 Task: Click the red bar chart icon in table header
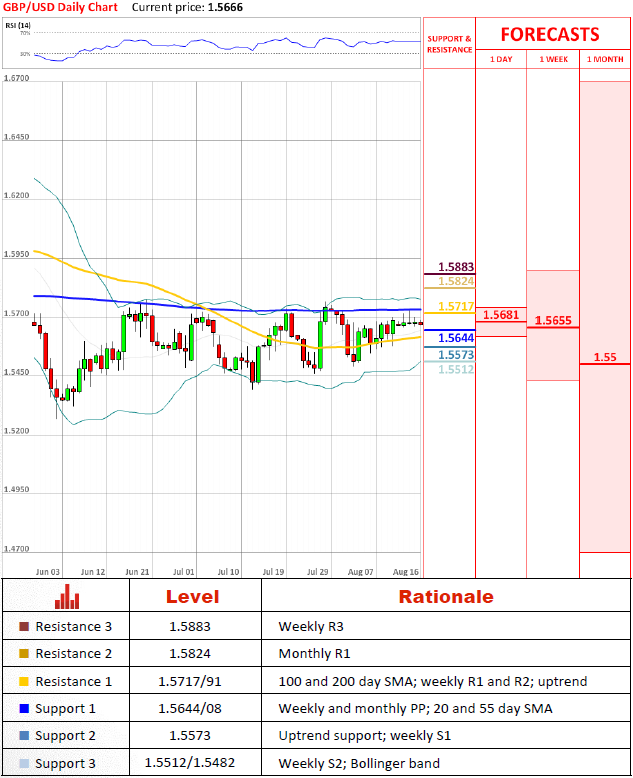click(x=67, y=597)
